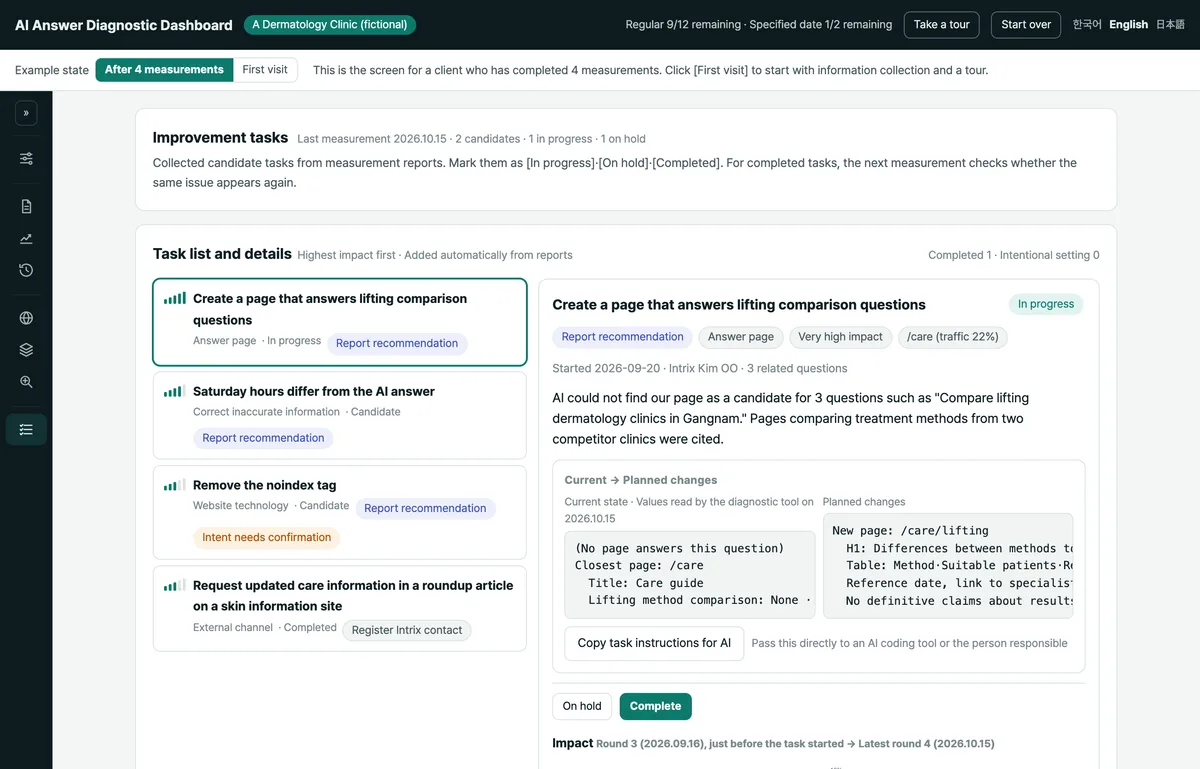
Task: Click 'Current → Planned changes' label
Action: point(641,480)
